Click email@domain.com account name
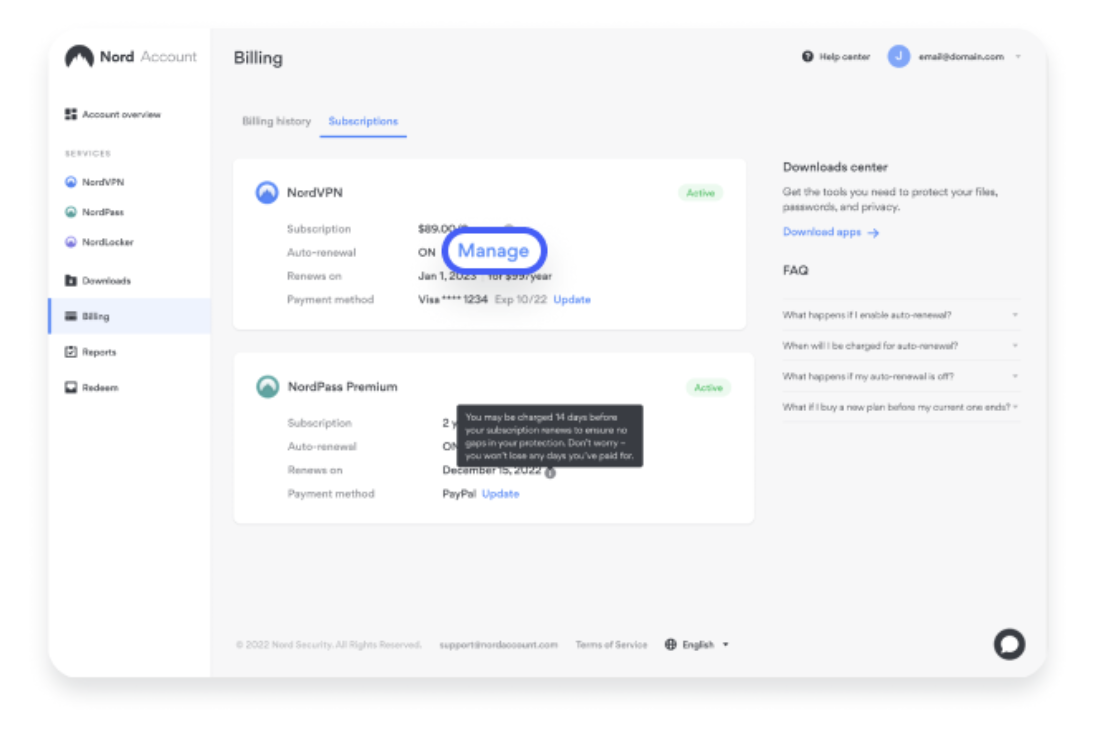 (x=961, y=56)
